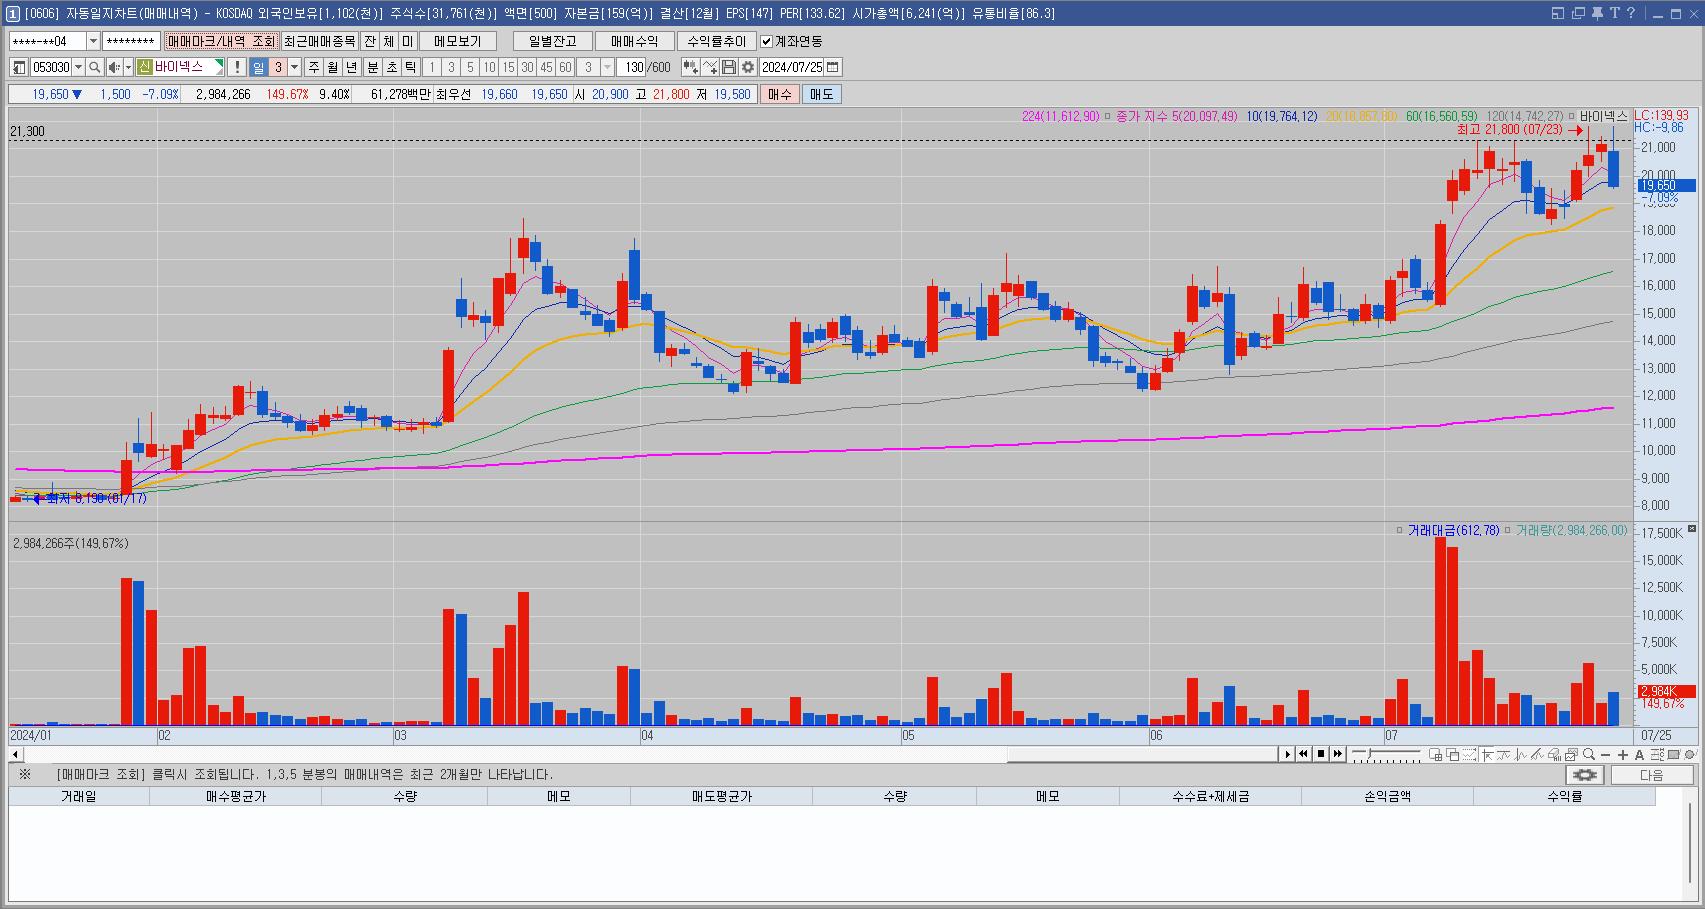Open the 잔 tab button

point(370,41)
